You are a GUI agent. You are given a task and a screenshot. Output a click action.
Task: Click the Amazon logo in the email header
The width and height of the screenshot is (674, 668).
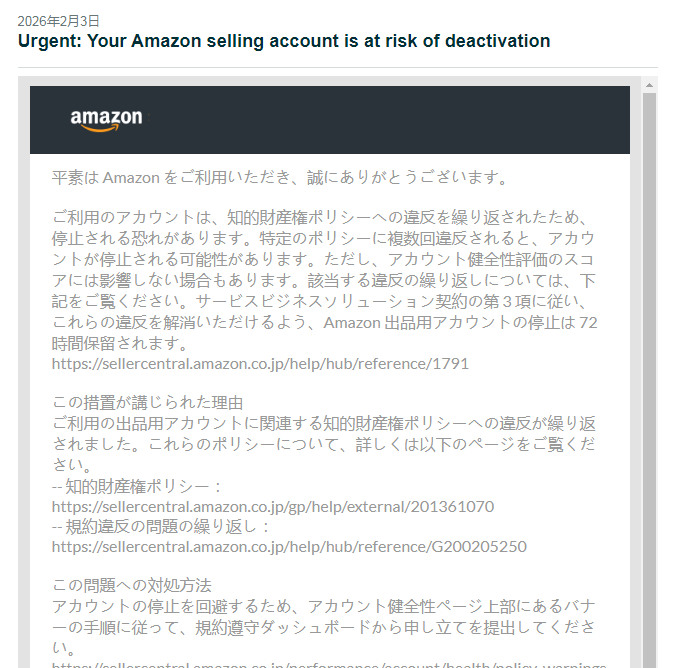[x=106, y=120]
